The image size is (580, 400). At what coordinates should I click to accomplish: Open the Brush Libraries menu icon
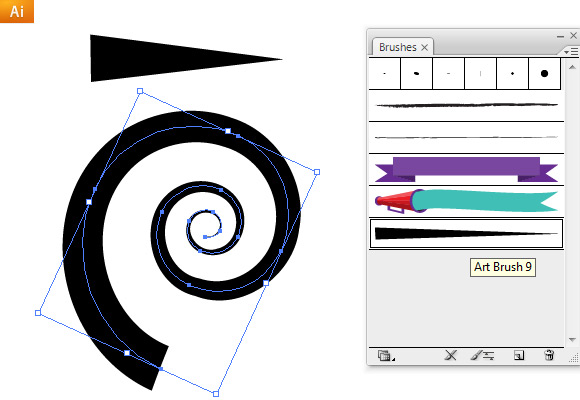386,356
